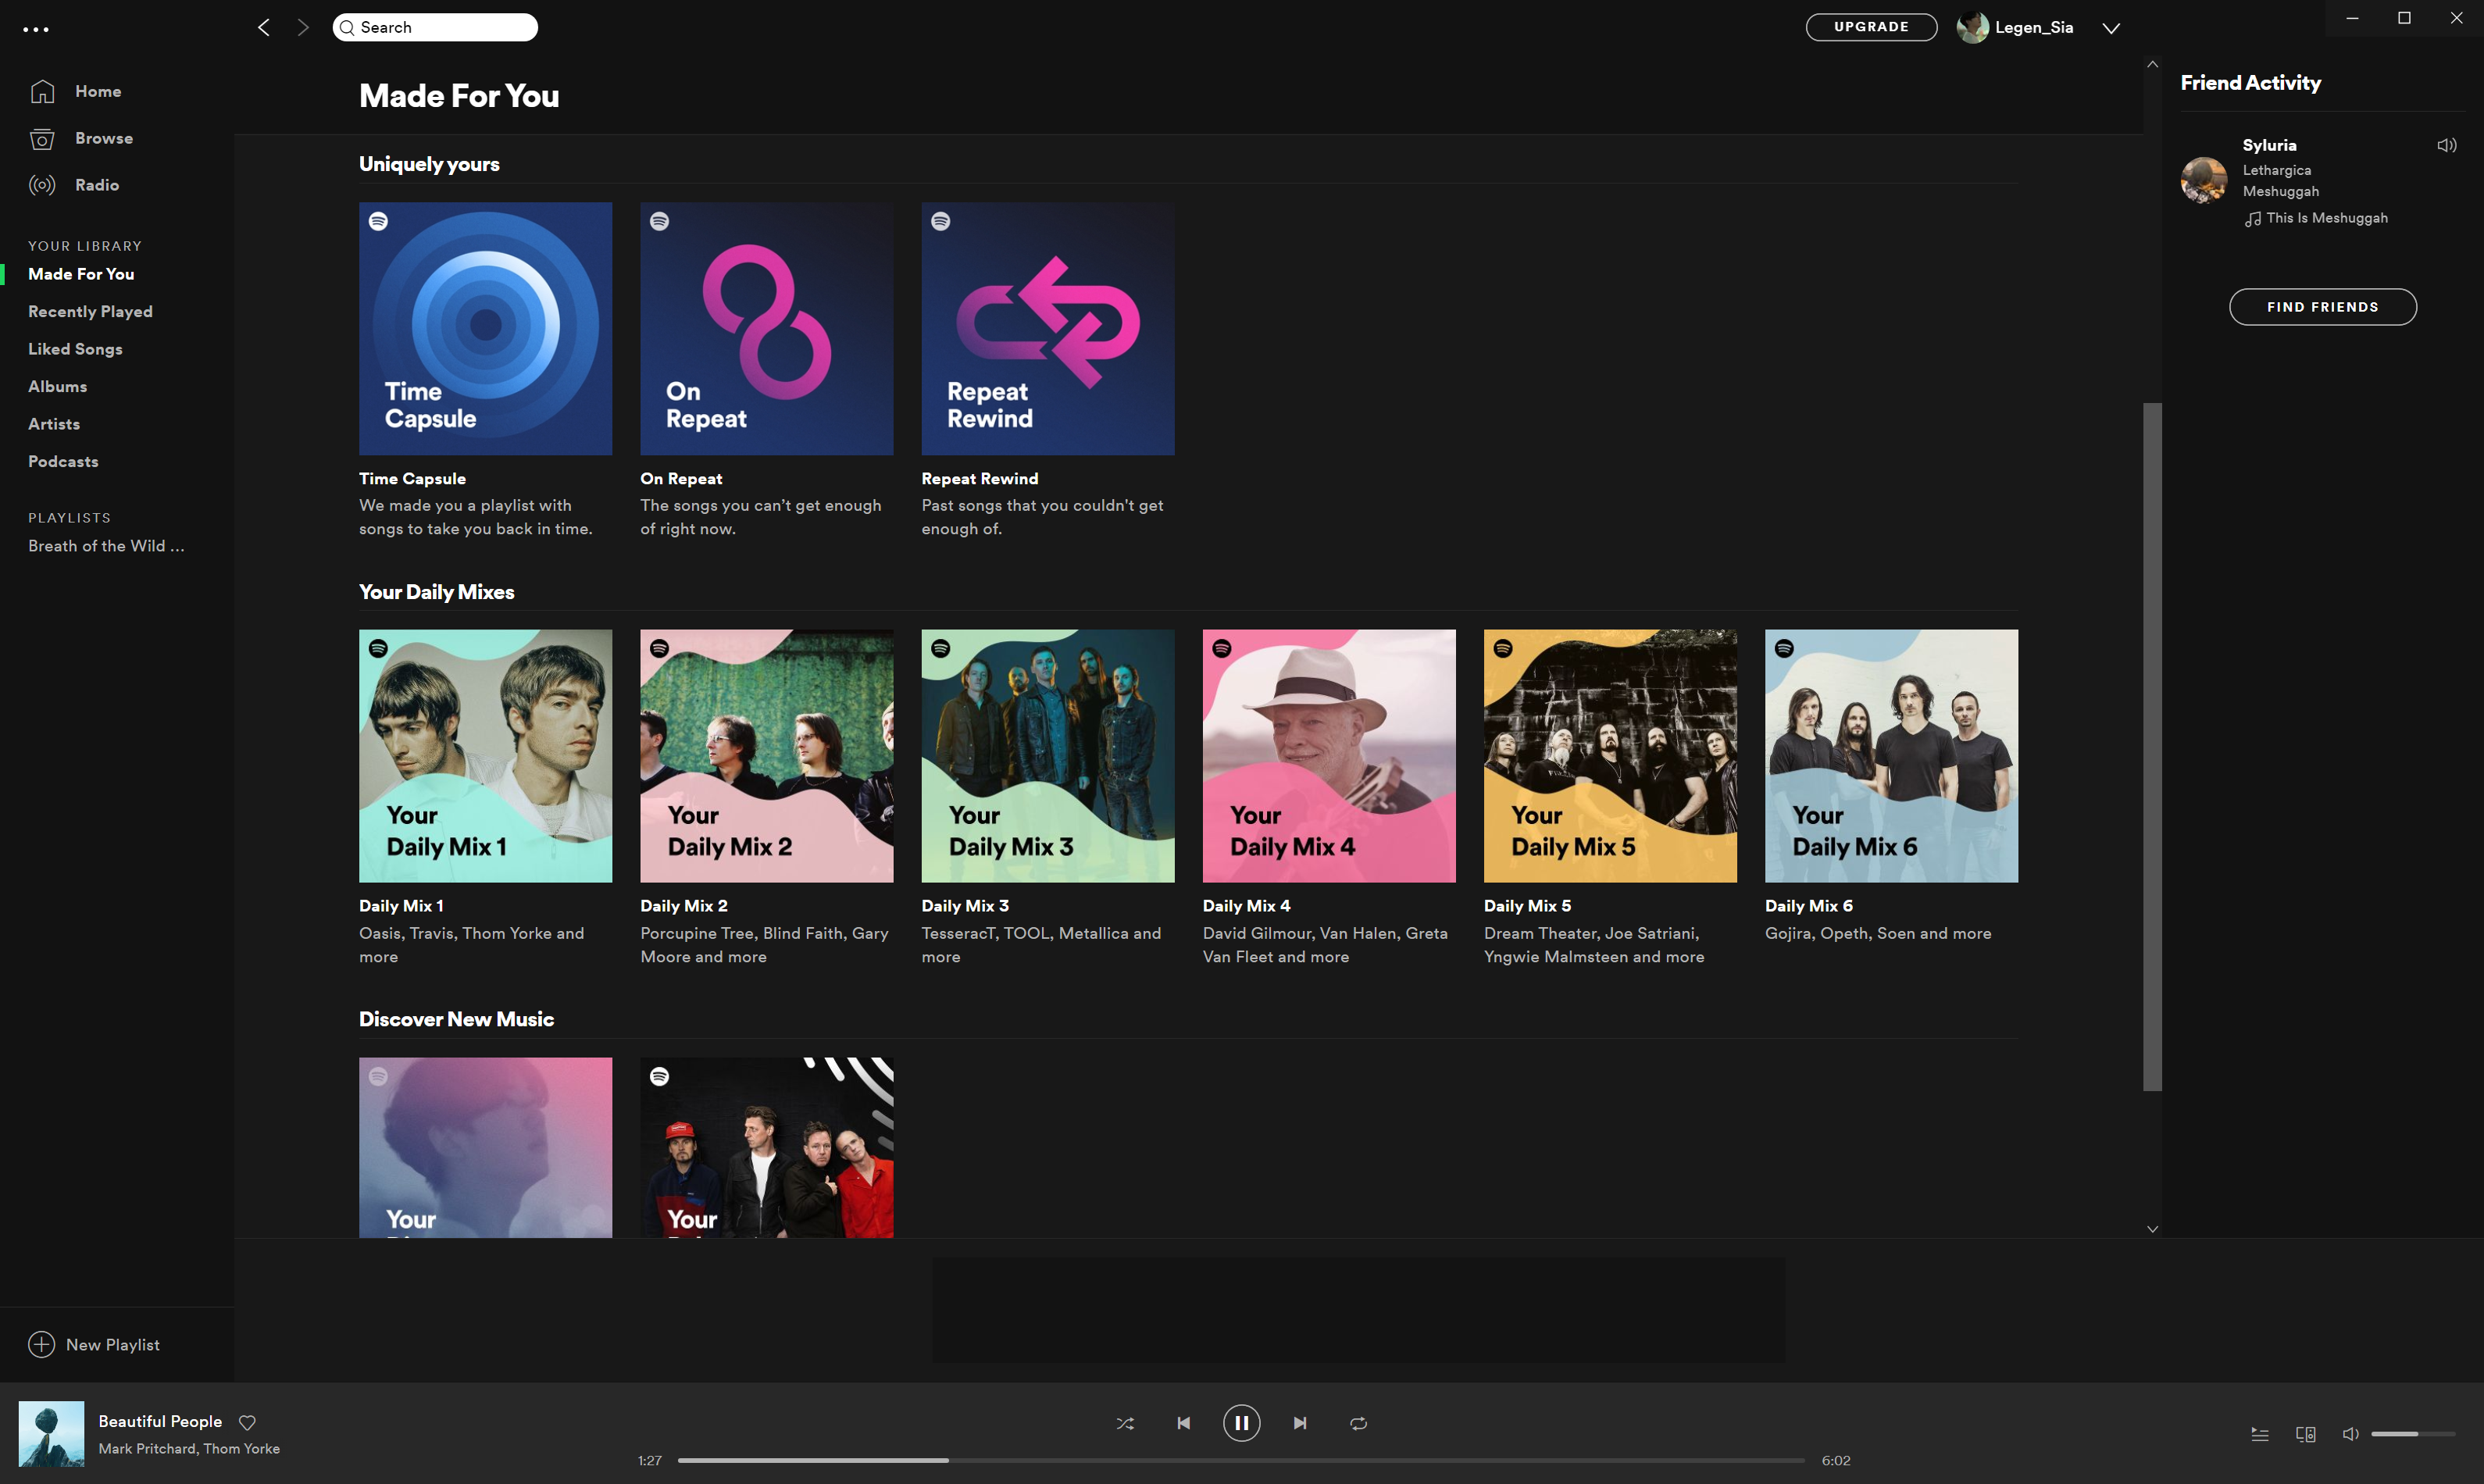Open Recently Played
The height and width of the screenshot is (1484, 2484).
pyautogui.click(x=90, y=312)
